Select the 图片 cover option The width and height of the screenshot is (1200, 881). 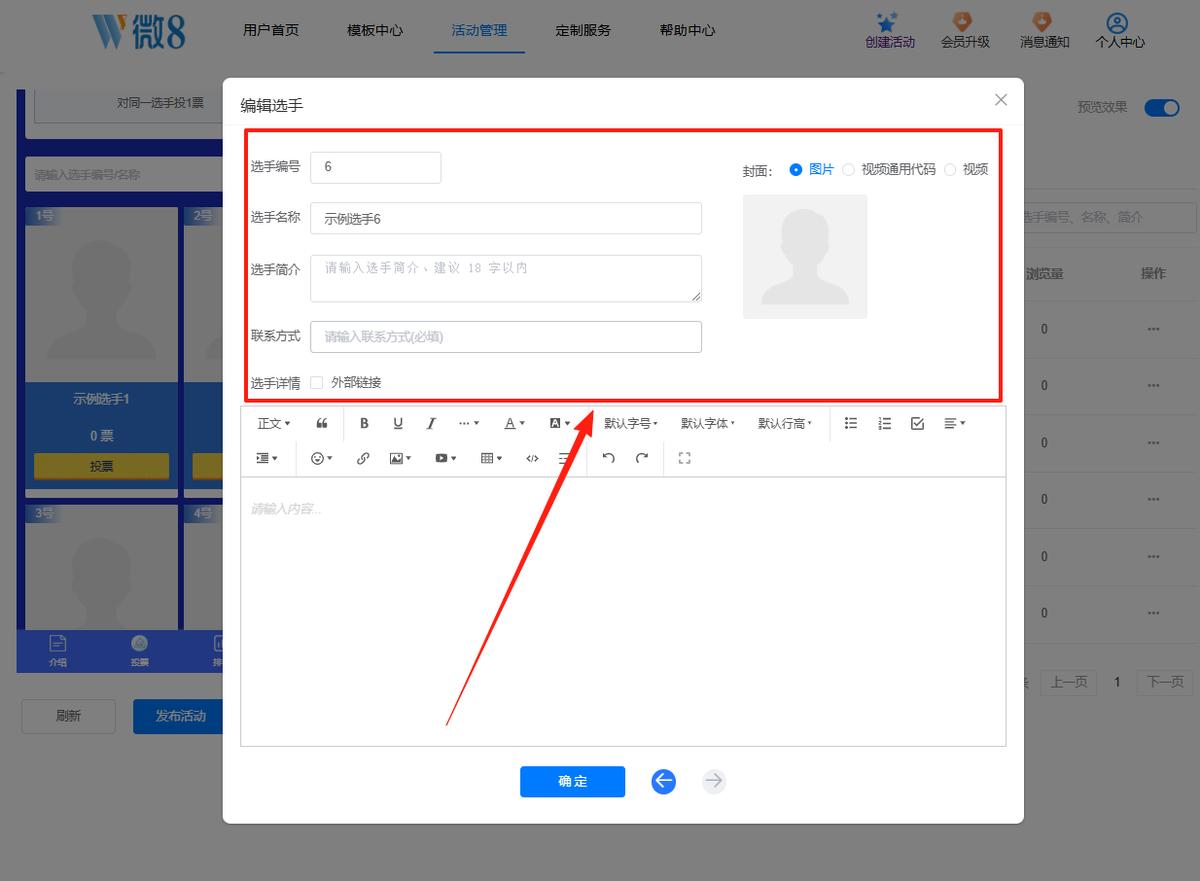point(811,170)
